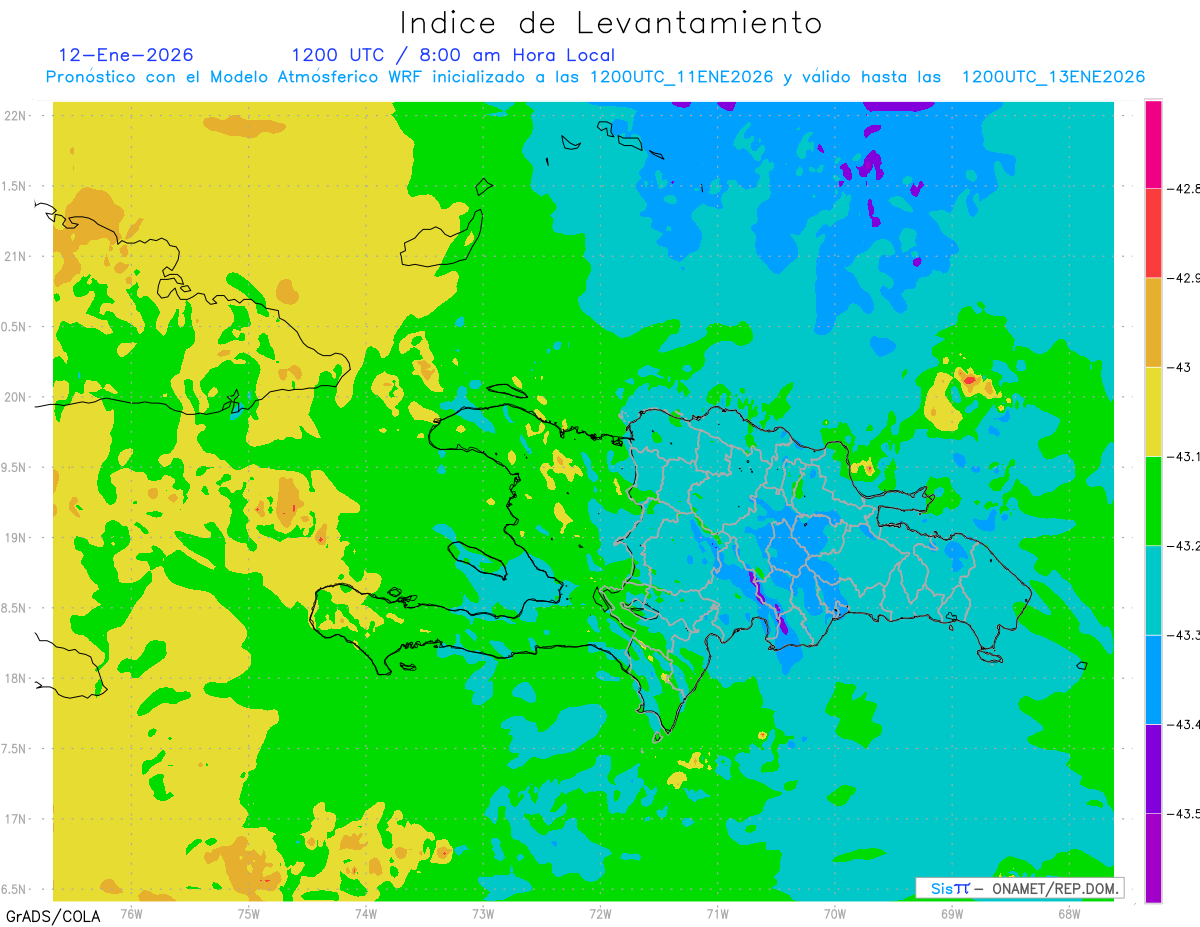Click the WRF model forecast description line
Viewport: 1200px width, 927px height.
click(595, 77)
